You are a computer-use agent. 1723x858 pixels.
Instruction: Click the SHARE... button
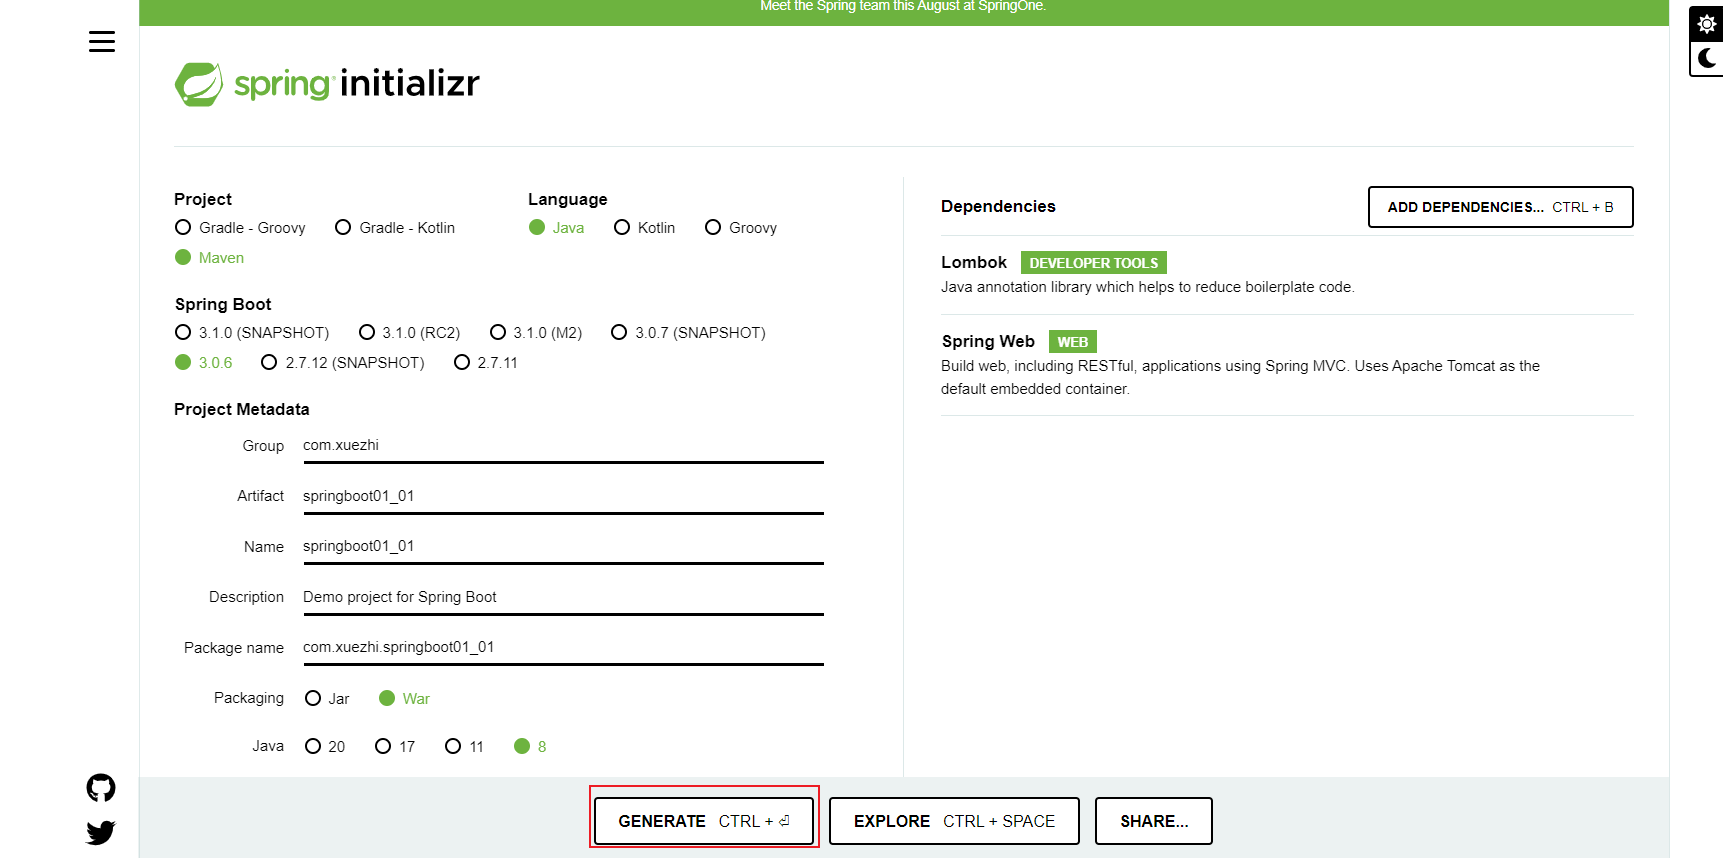1154,821
